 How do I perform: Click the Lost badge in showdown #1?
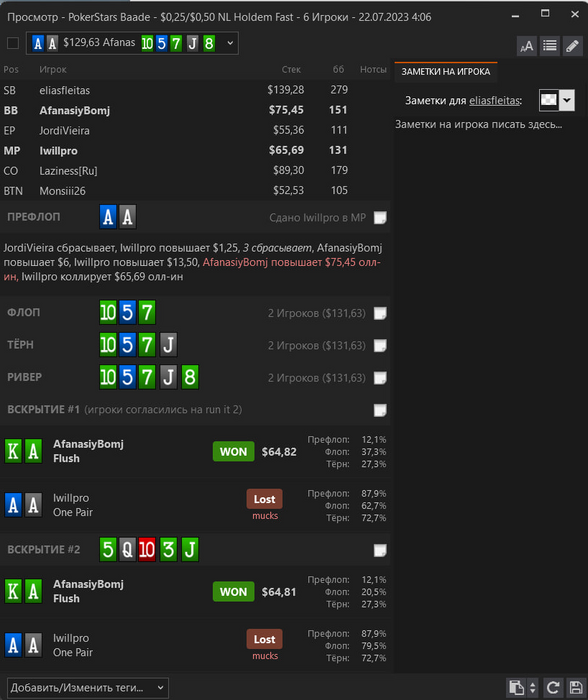[264, 499]
